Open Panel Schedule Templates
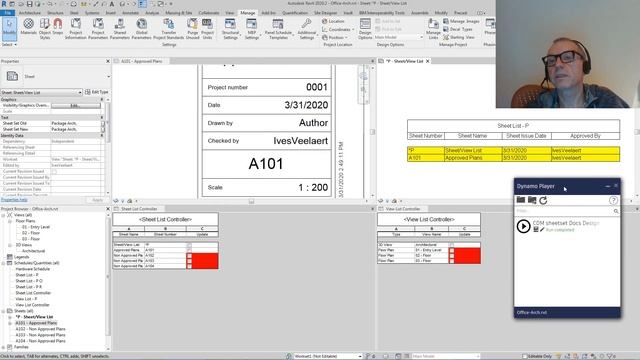The height and width of the screenshot is (360, 640). (278, 28)
